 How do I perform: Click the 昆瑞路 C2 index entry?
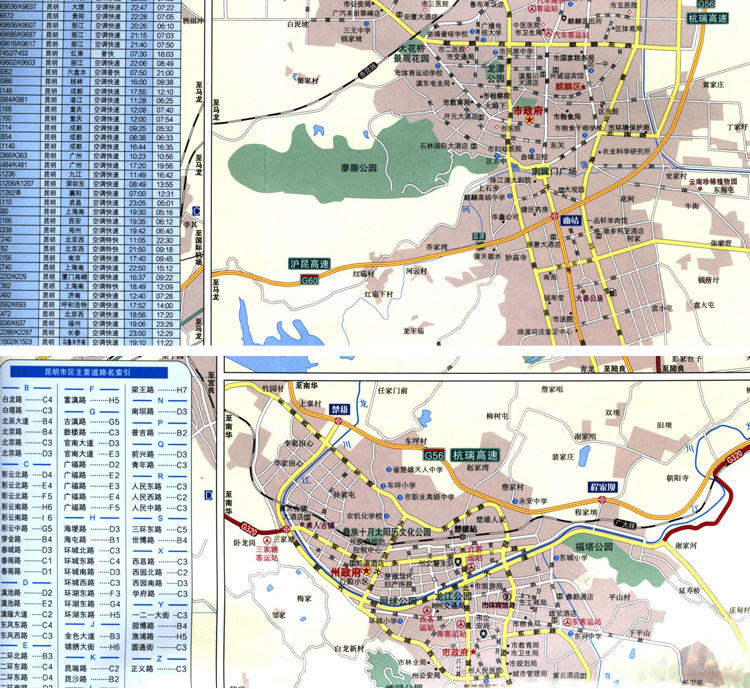coord(91,668)
